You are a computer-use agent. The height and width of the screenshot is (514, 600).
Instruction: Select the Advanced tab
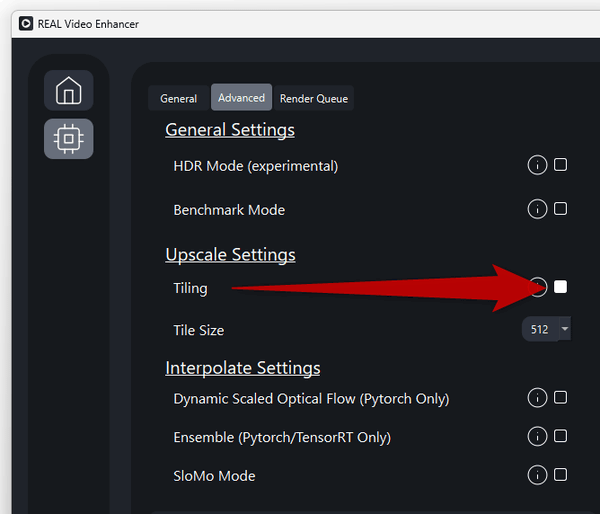click(x=241, y=98)
